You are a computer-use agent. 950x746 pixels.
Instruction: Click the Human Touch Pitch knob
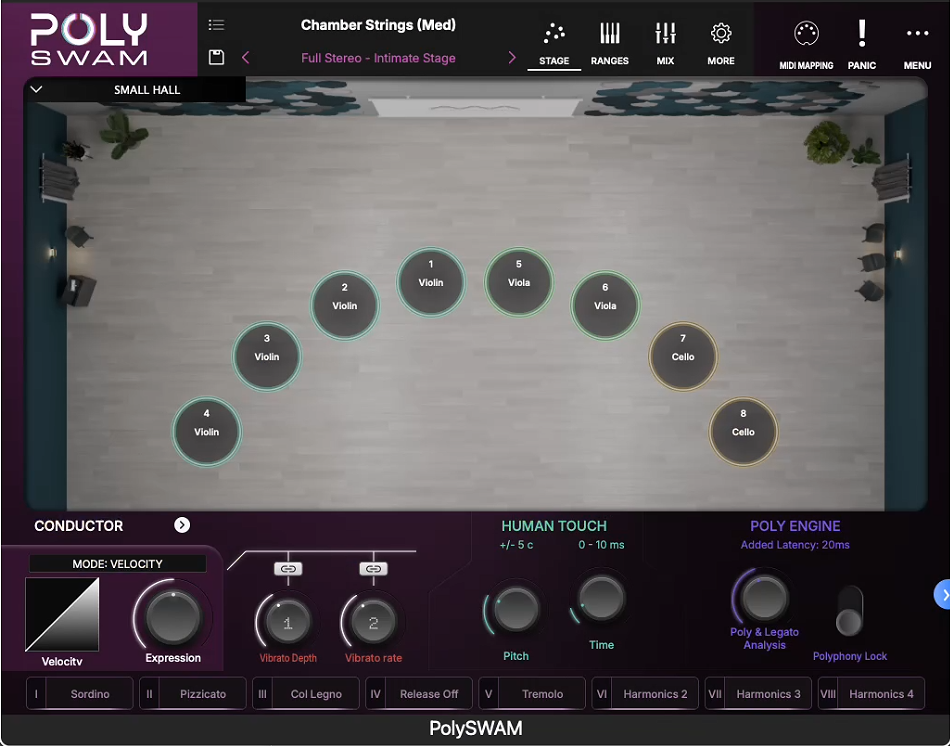(516, 611)
